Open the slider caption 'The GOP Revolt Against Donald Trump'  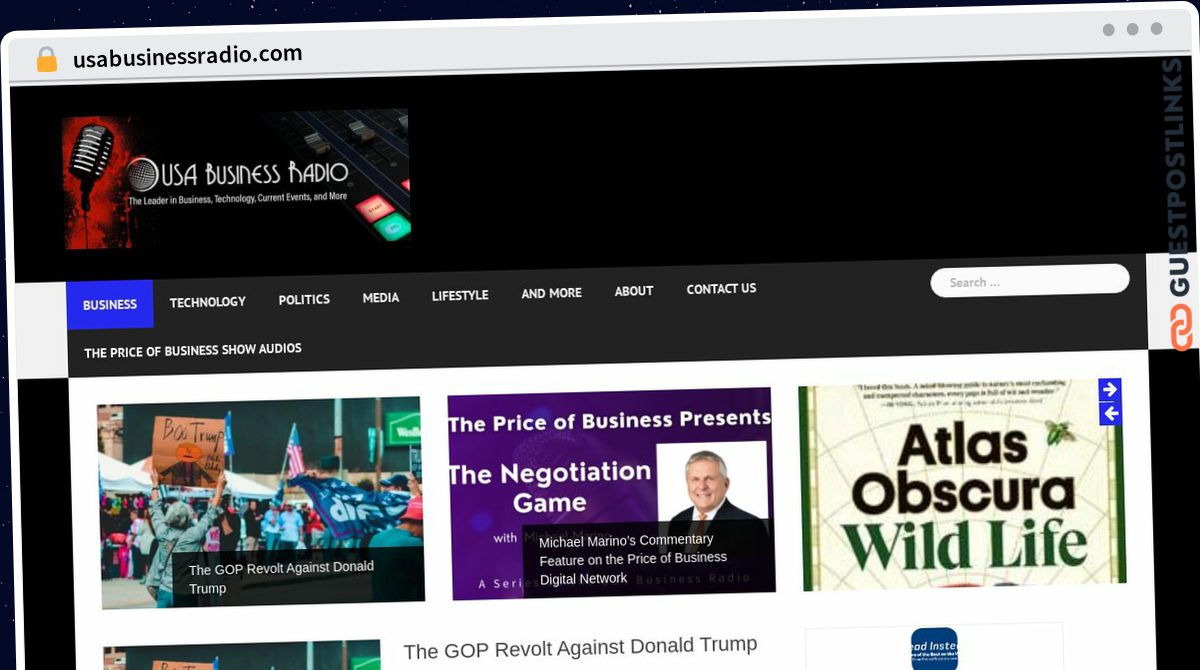click(281, 577)
